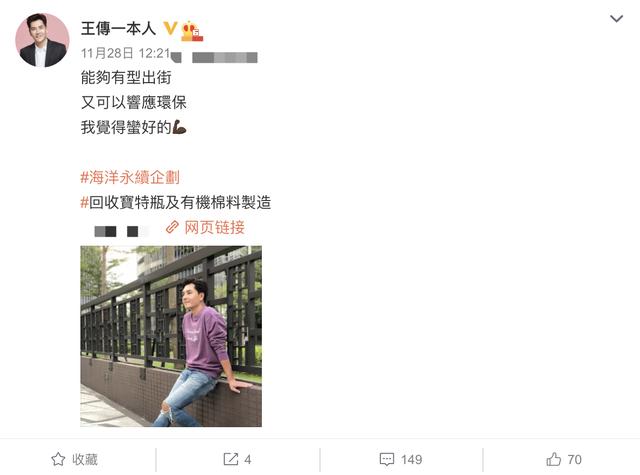The height and width of the screenshot is (475, 640).
Task: Click the like count 70
Action: 574,459
